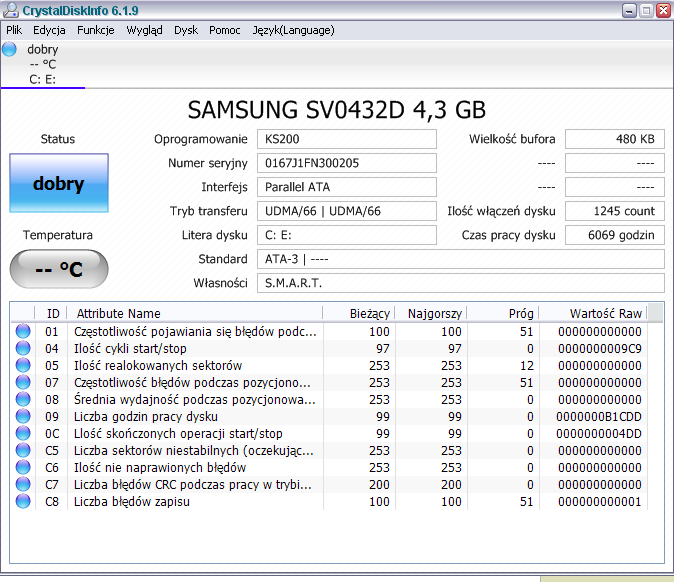Select row 'Częstotliwość pojawiania się błędów podc...'
Viewport: 674px width, 582px height.
329,332
